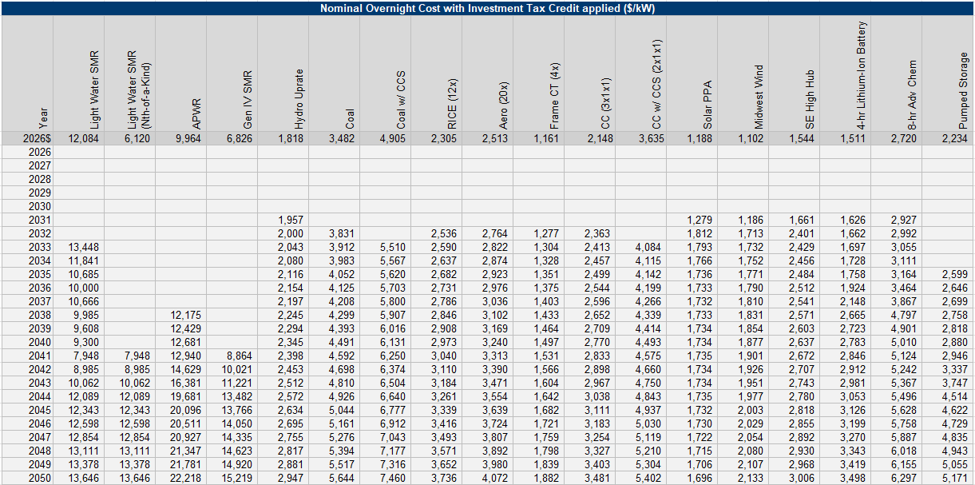Select the 2031 year row label
The height and width of the screenshot is (485, 975).
point(39,220)
